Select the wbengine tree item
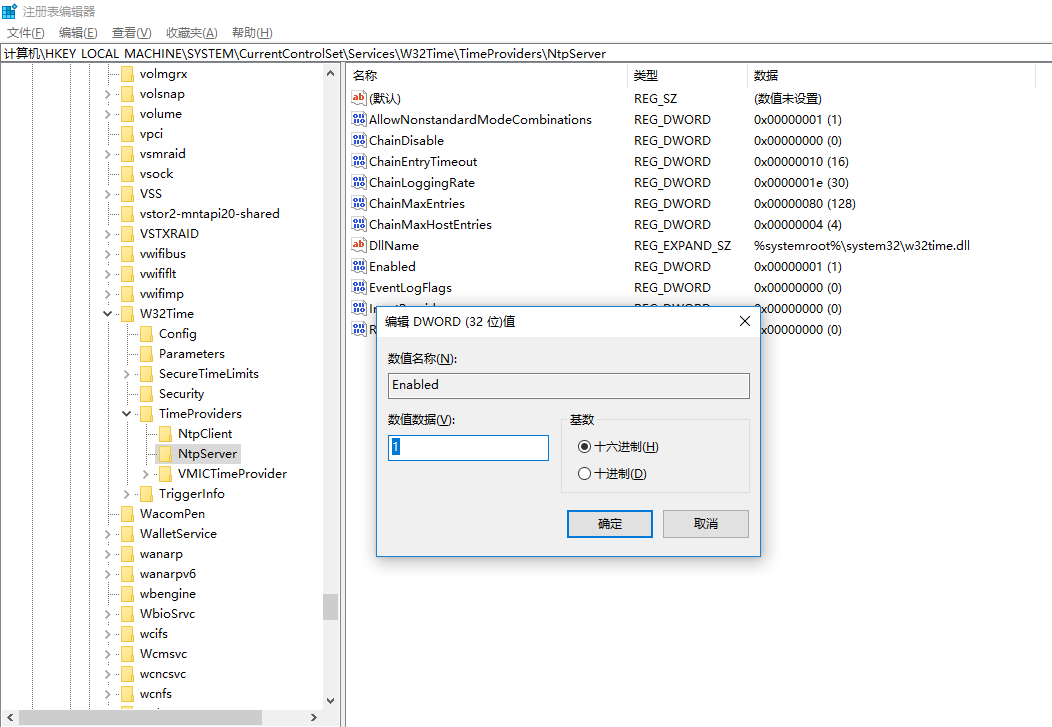Image resolution: width=1052 pixels, height=727 pixels. 168,594
